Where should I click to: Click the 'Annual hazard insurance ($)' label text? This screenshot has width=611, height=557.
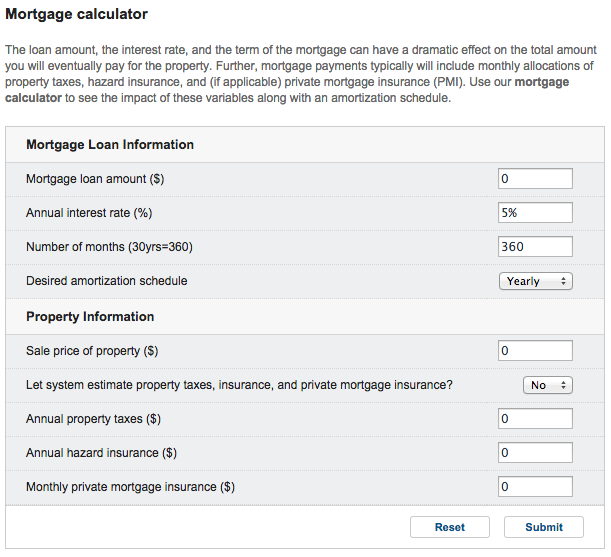pyautogui.click(x=101, y=453)
